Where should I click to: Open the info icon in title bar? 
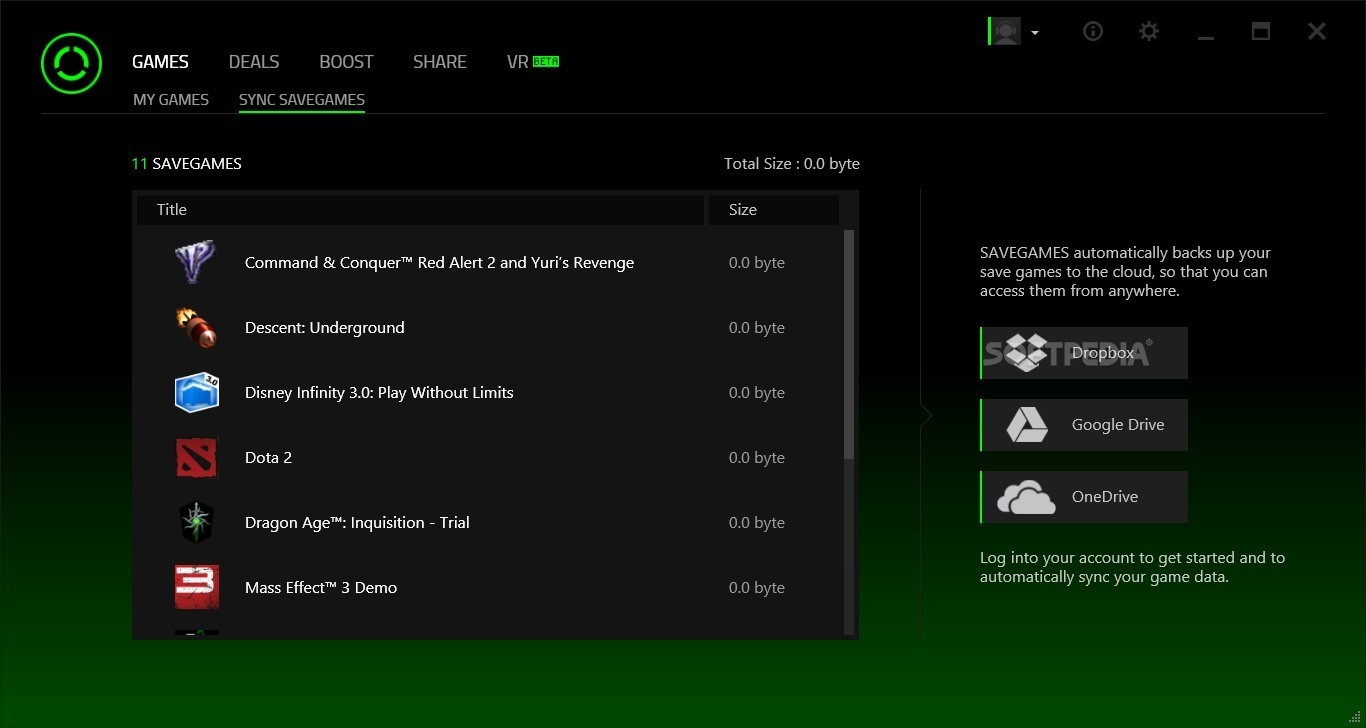(x=1093, y=31)
